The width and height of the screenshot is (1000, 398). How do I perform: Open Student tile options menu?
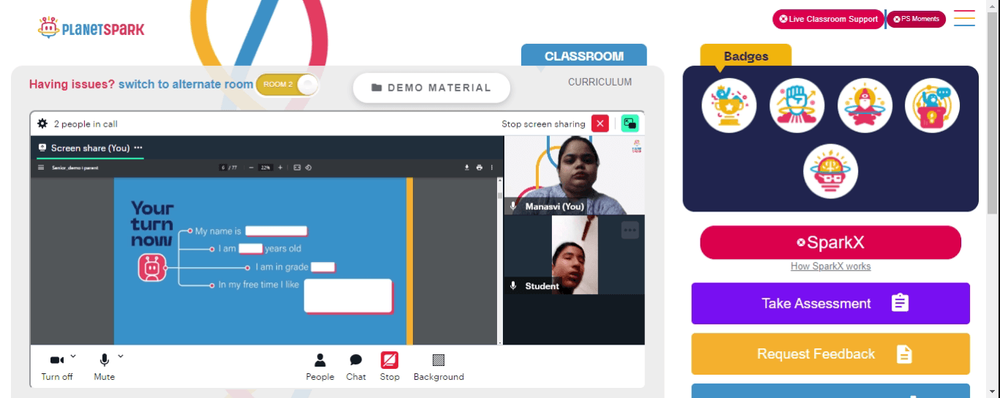tap(630, 230)
